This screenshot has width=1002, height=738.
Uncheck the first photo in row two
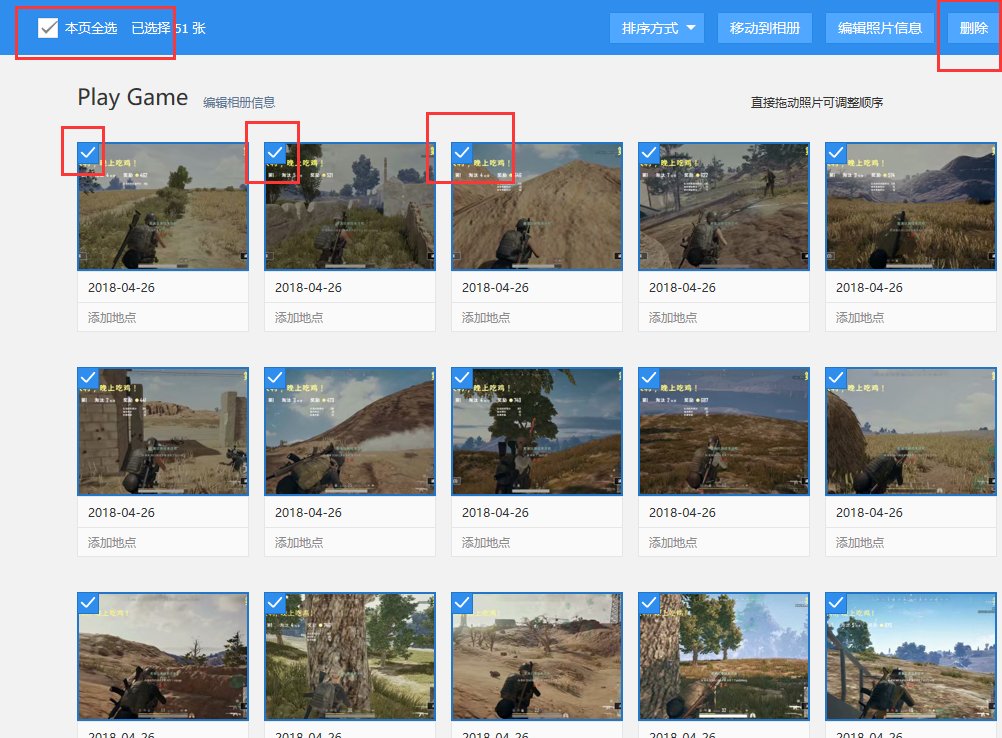click(x=88, y=377)
